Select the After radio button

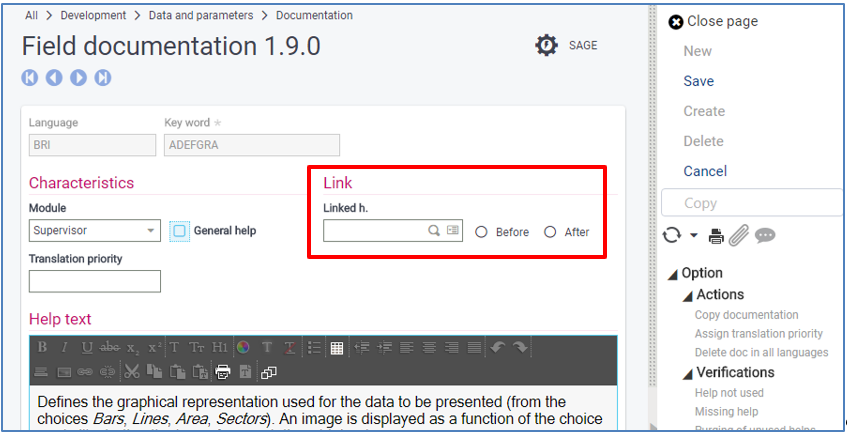point(550,232)
